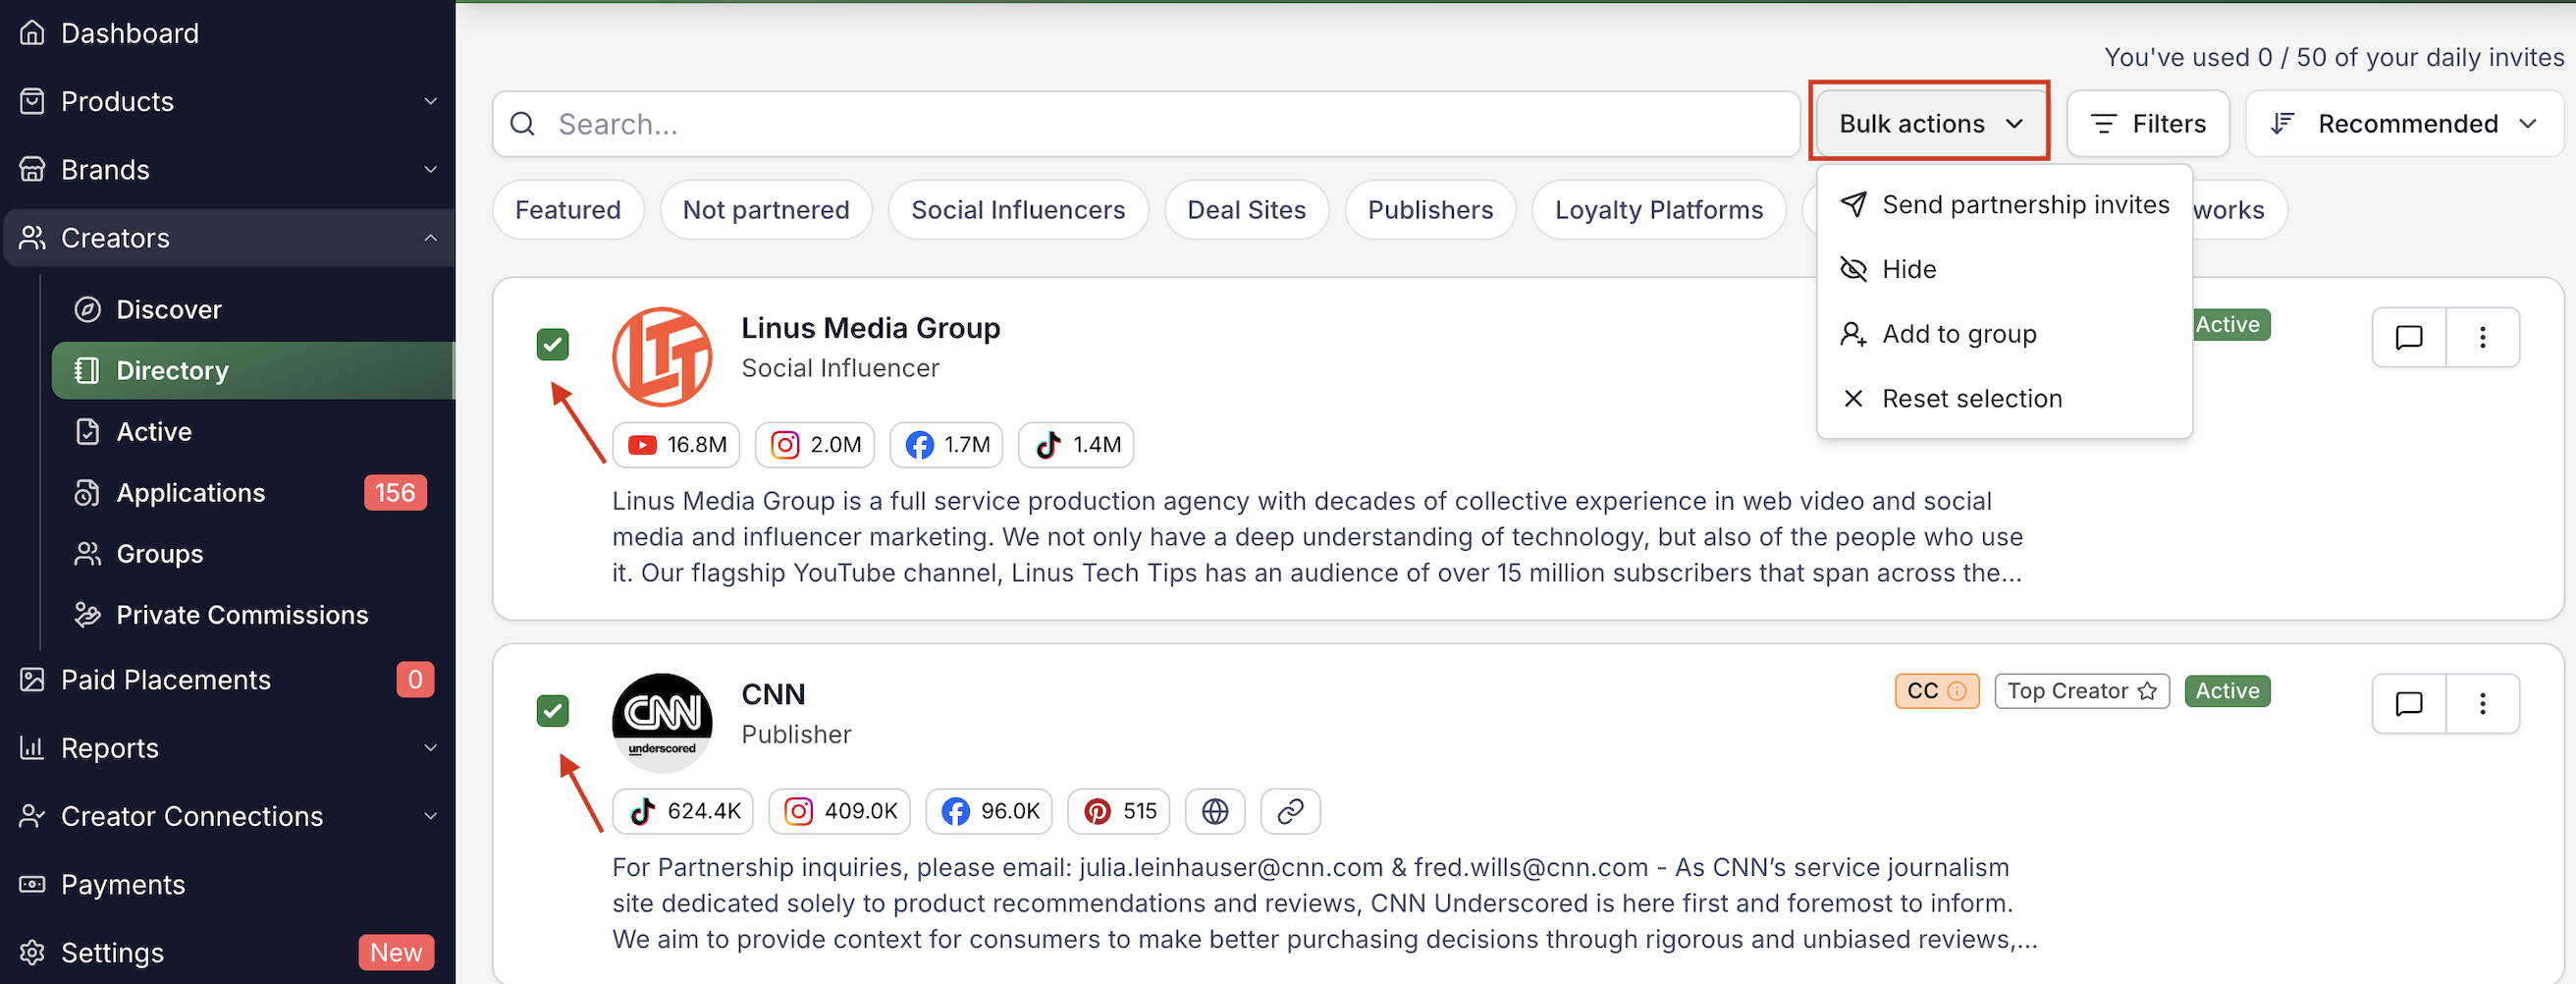Click CNN's TikTok 624.4K badge

[684, 811]
